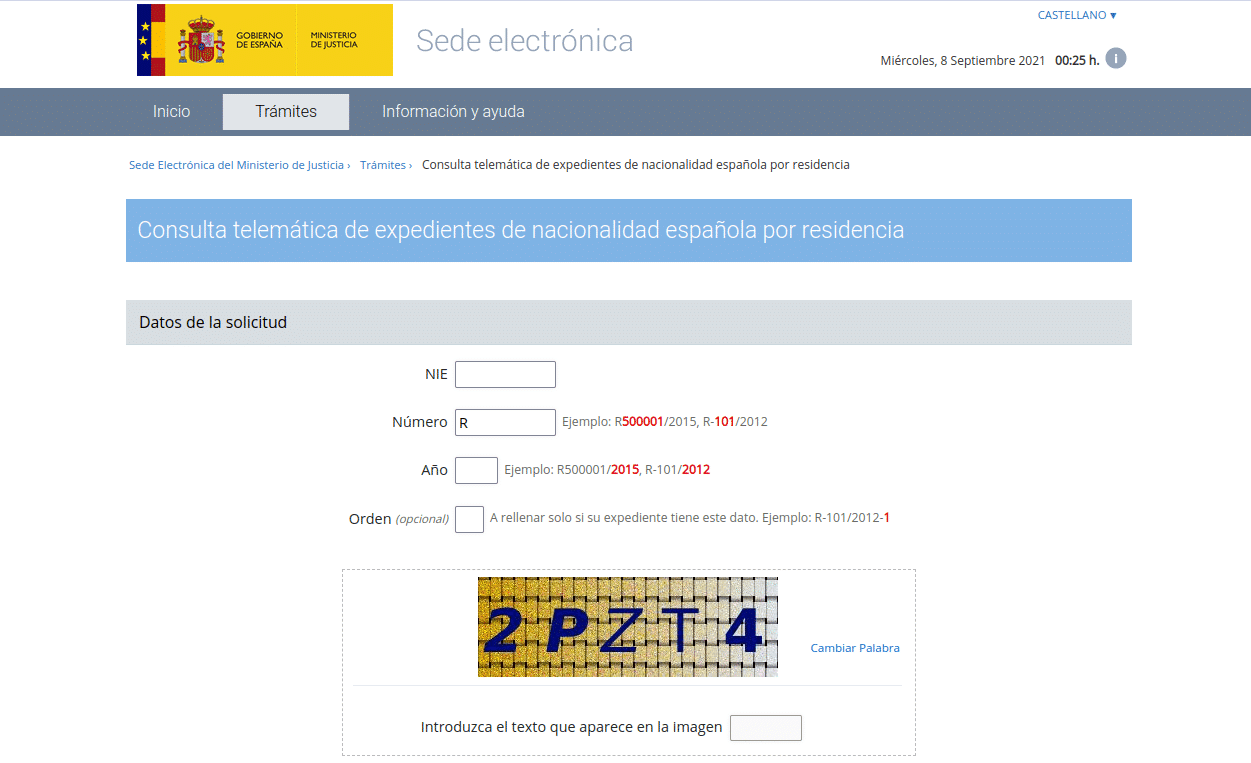This screenshot has width=1251, height=763.
Task: Click the optional Orden input box
Action: point(469,519)
